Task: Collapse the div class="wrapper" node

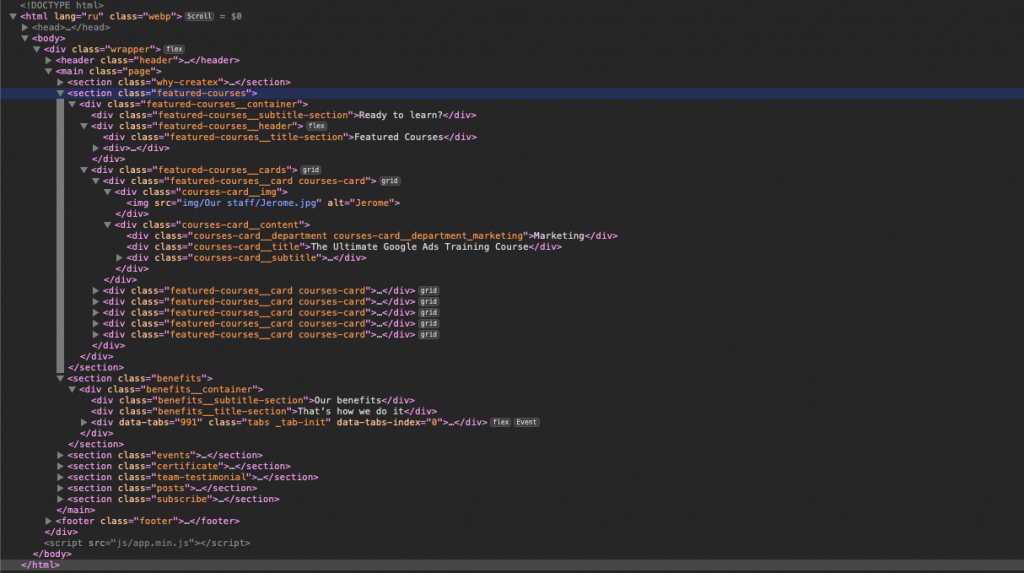Action: point(37,49)
